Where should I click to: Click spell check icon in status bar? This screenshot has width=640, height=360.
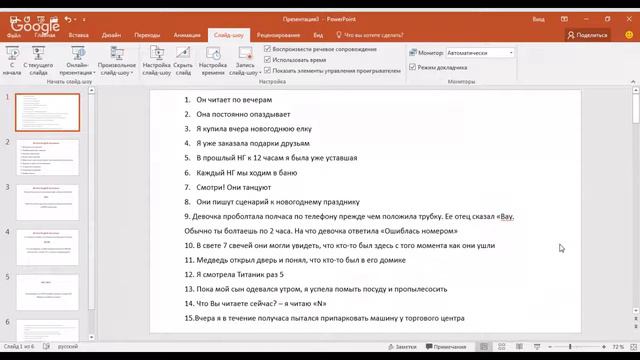[x=46, y=347]
